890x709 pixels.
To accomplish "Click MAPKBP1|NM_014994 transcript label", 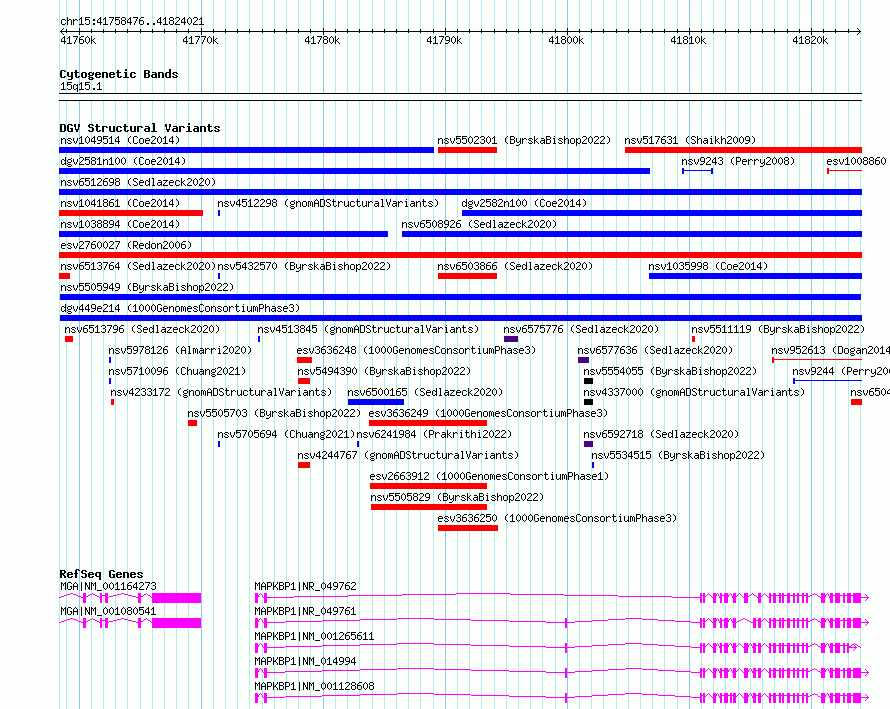I will (x=305, y=661).
